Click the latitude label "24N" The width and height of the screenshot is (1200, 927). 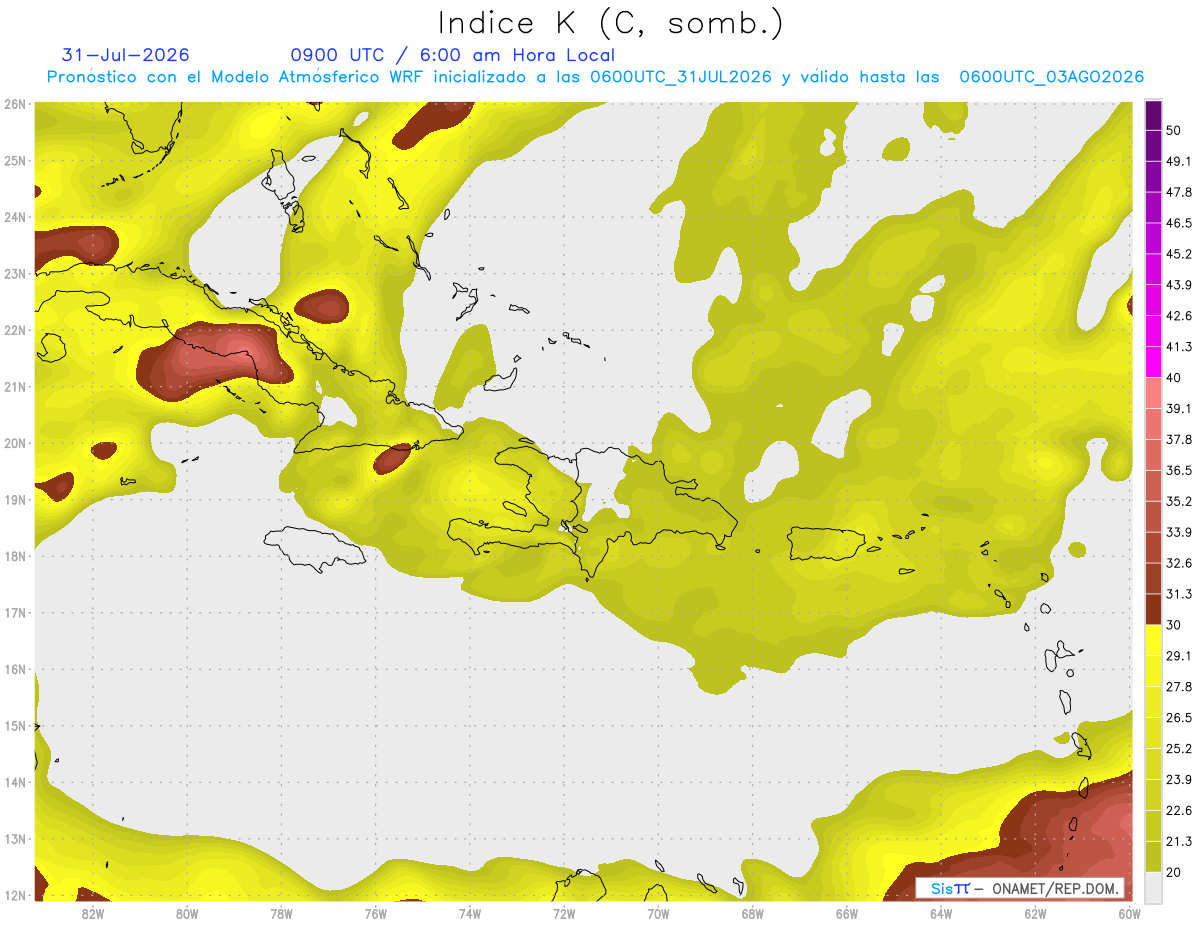pos(15,217)
